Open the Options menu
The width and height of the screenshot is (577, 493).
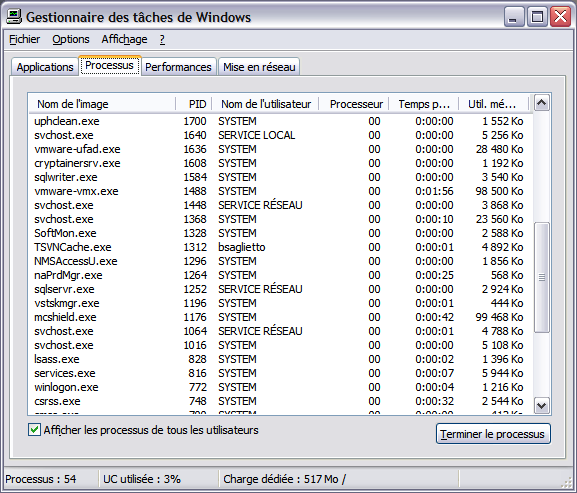pos(71,39)
